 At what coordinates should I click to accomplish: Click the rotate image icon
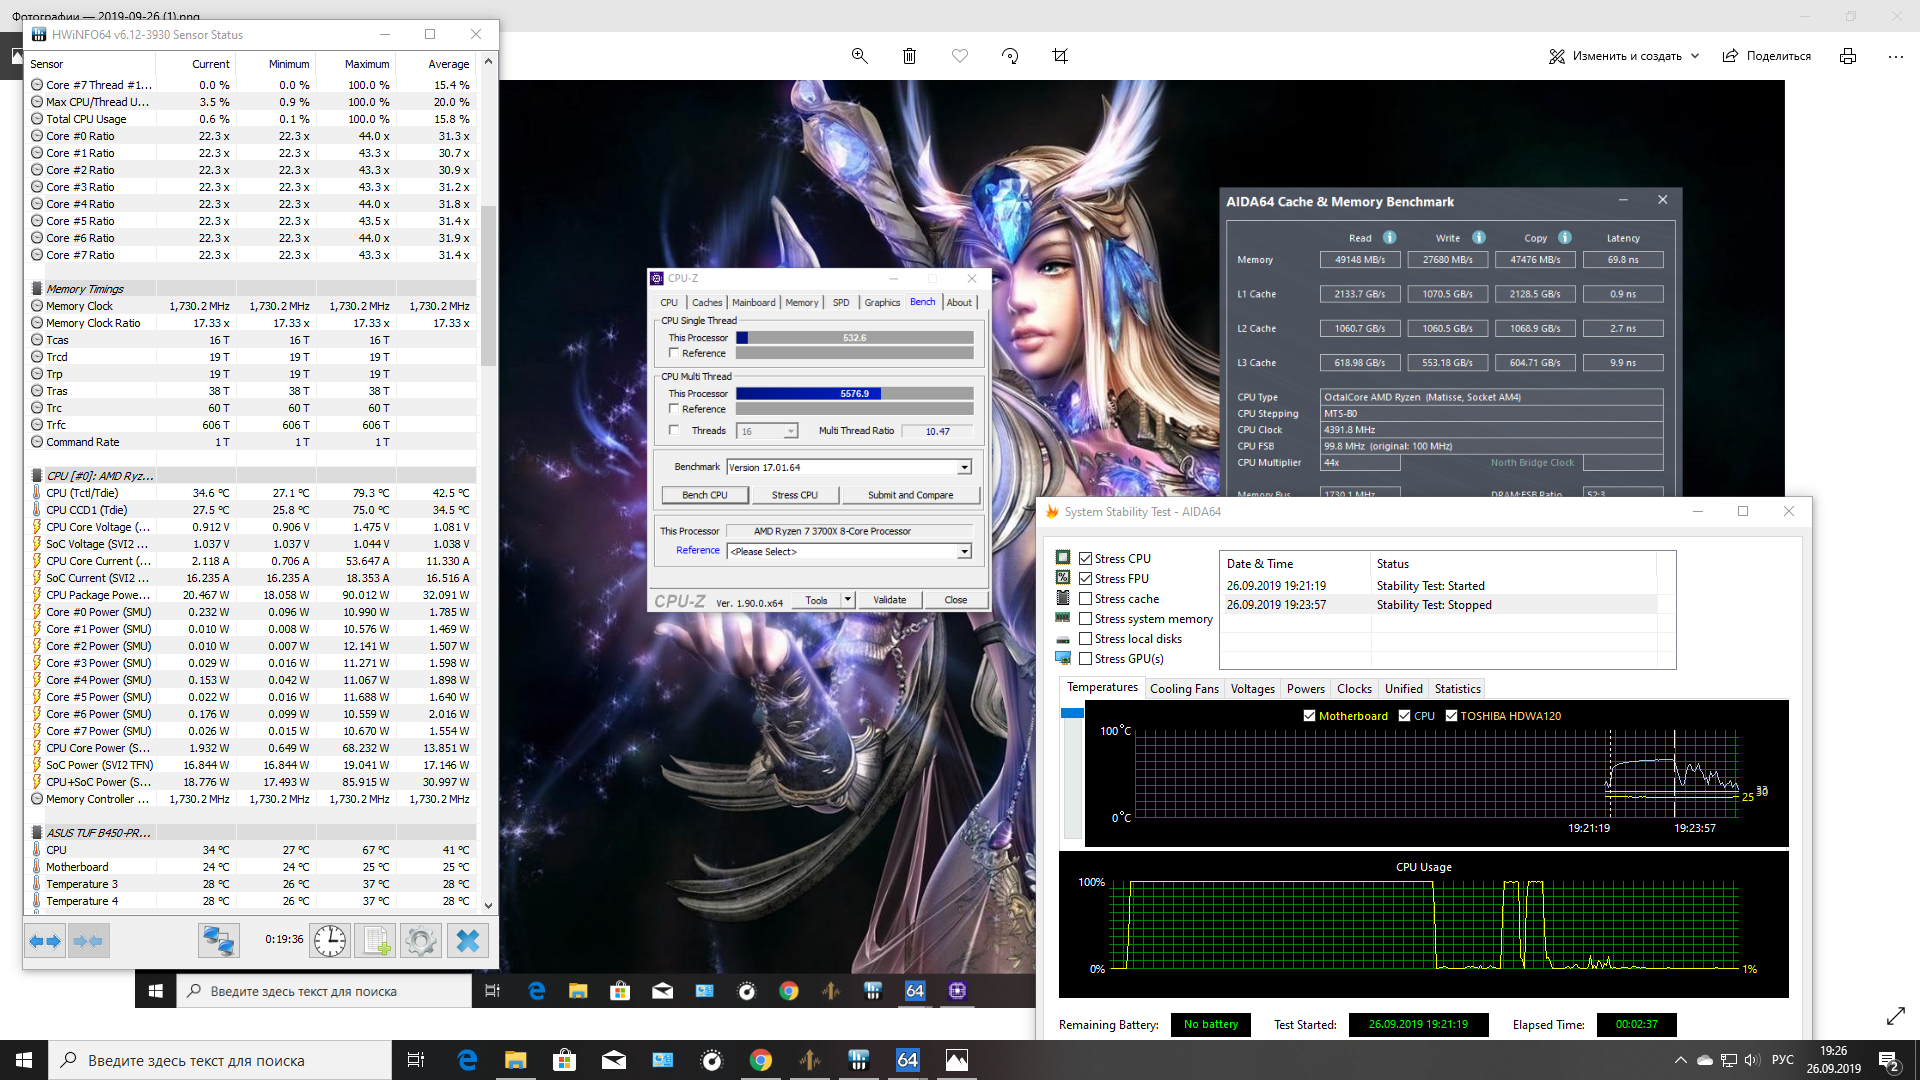click(x=1010, y=56)
